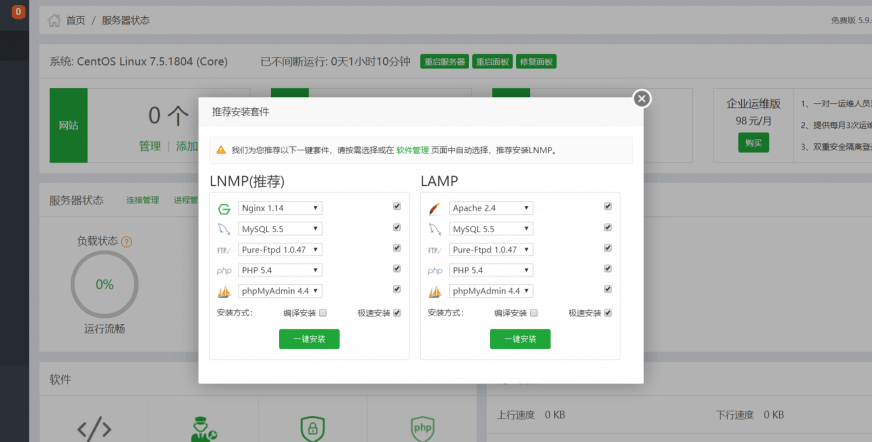
Task: Click the php shield software icon
Action: point(422,429)
